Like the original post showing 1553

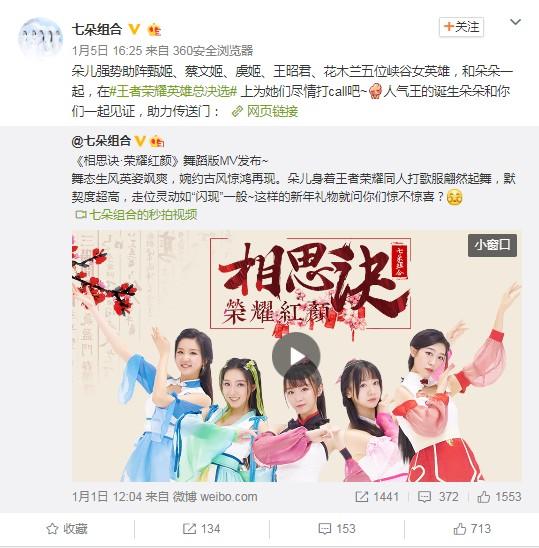pyautogui.click(x=499, y=497)
